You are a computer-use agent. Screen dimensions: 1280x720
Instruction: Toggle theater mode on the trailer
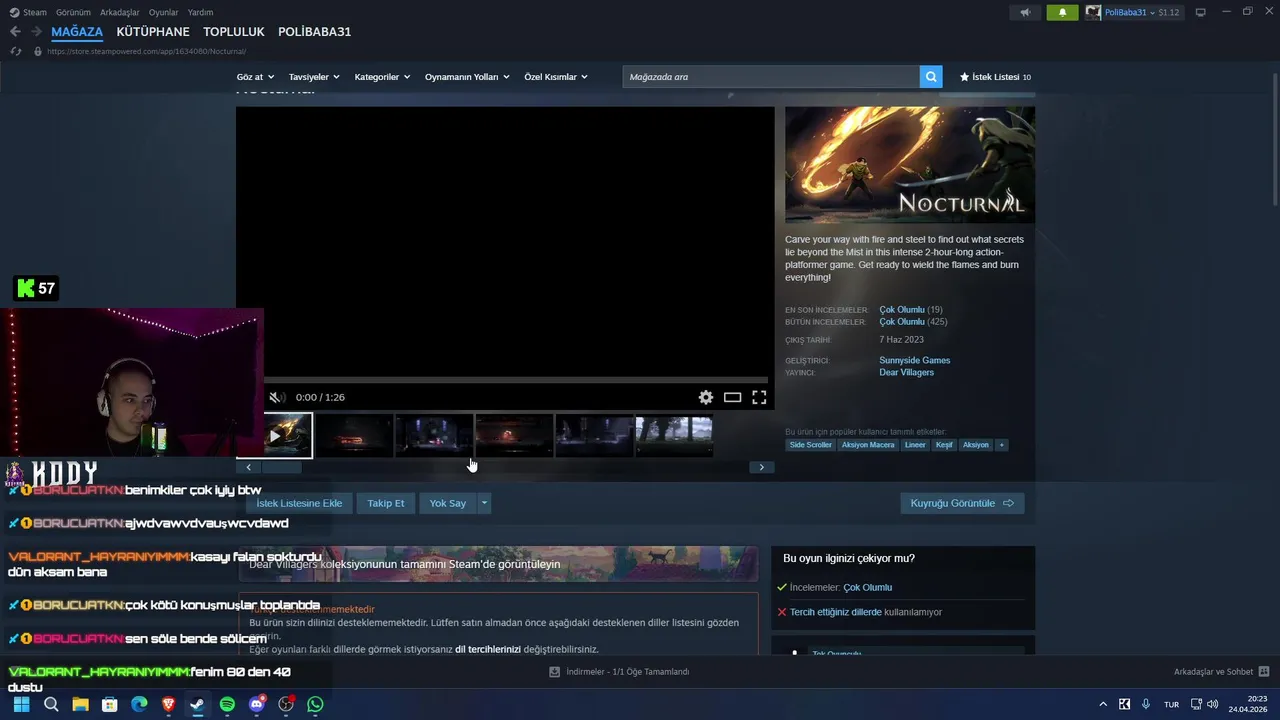tap(732, 397)
